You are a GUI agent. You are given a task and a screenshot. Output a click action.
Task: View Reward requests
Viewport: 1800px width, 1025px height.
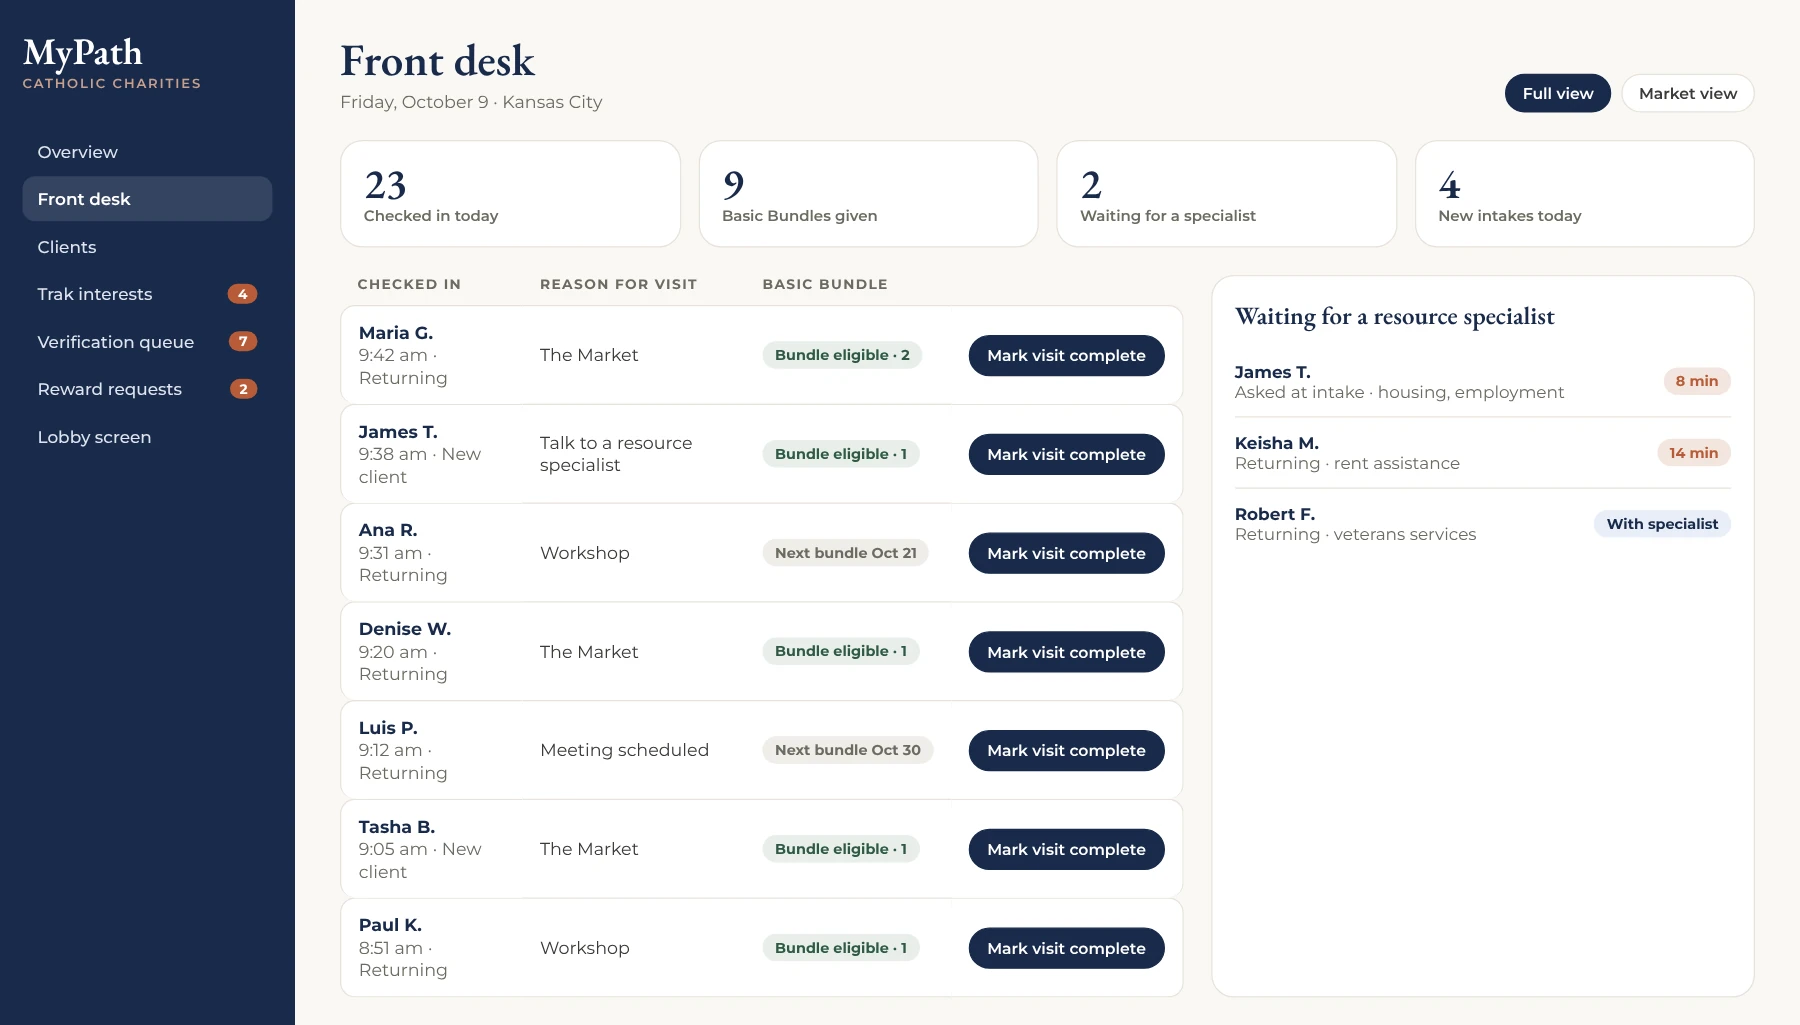147,389
